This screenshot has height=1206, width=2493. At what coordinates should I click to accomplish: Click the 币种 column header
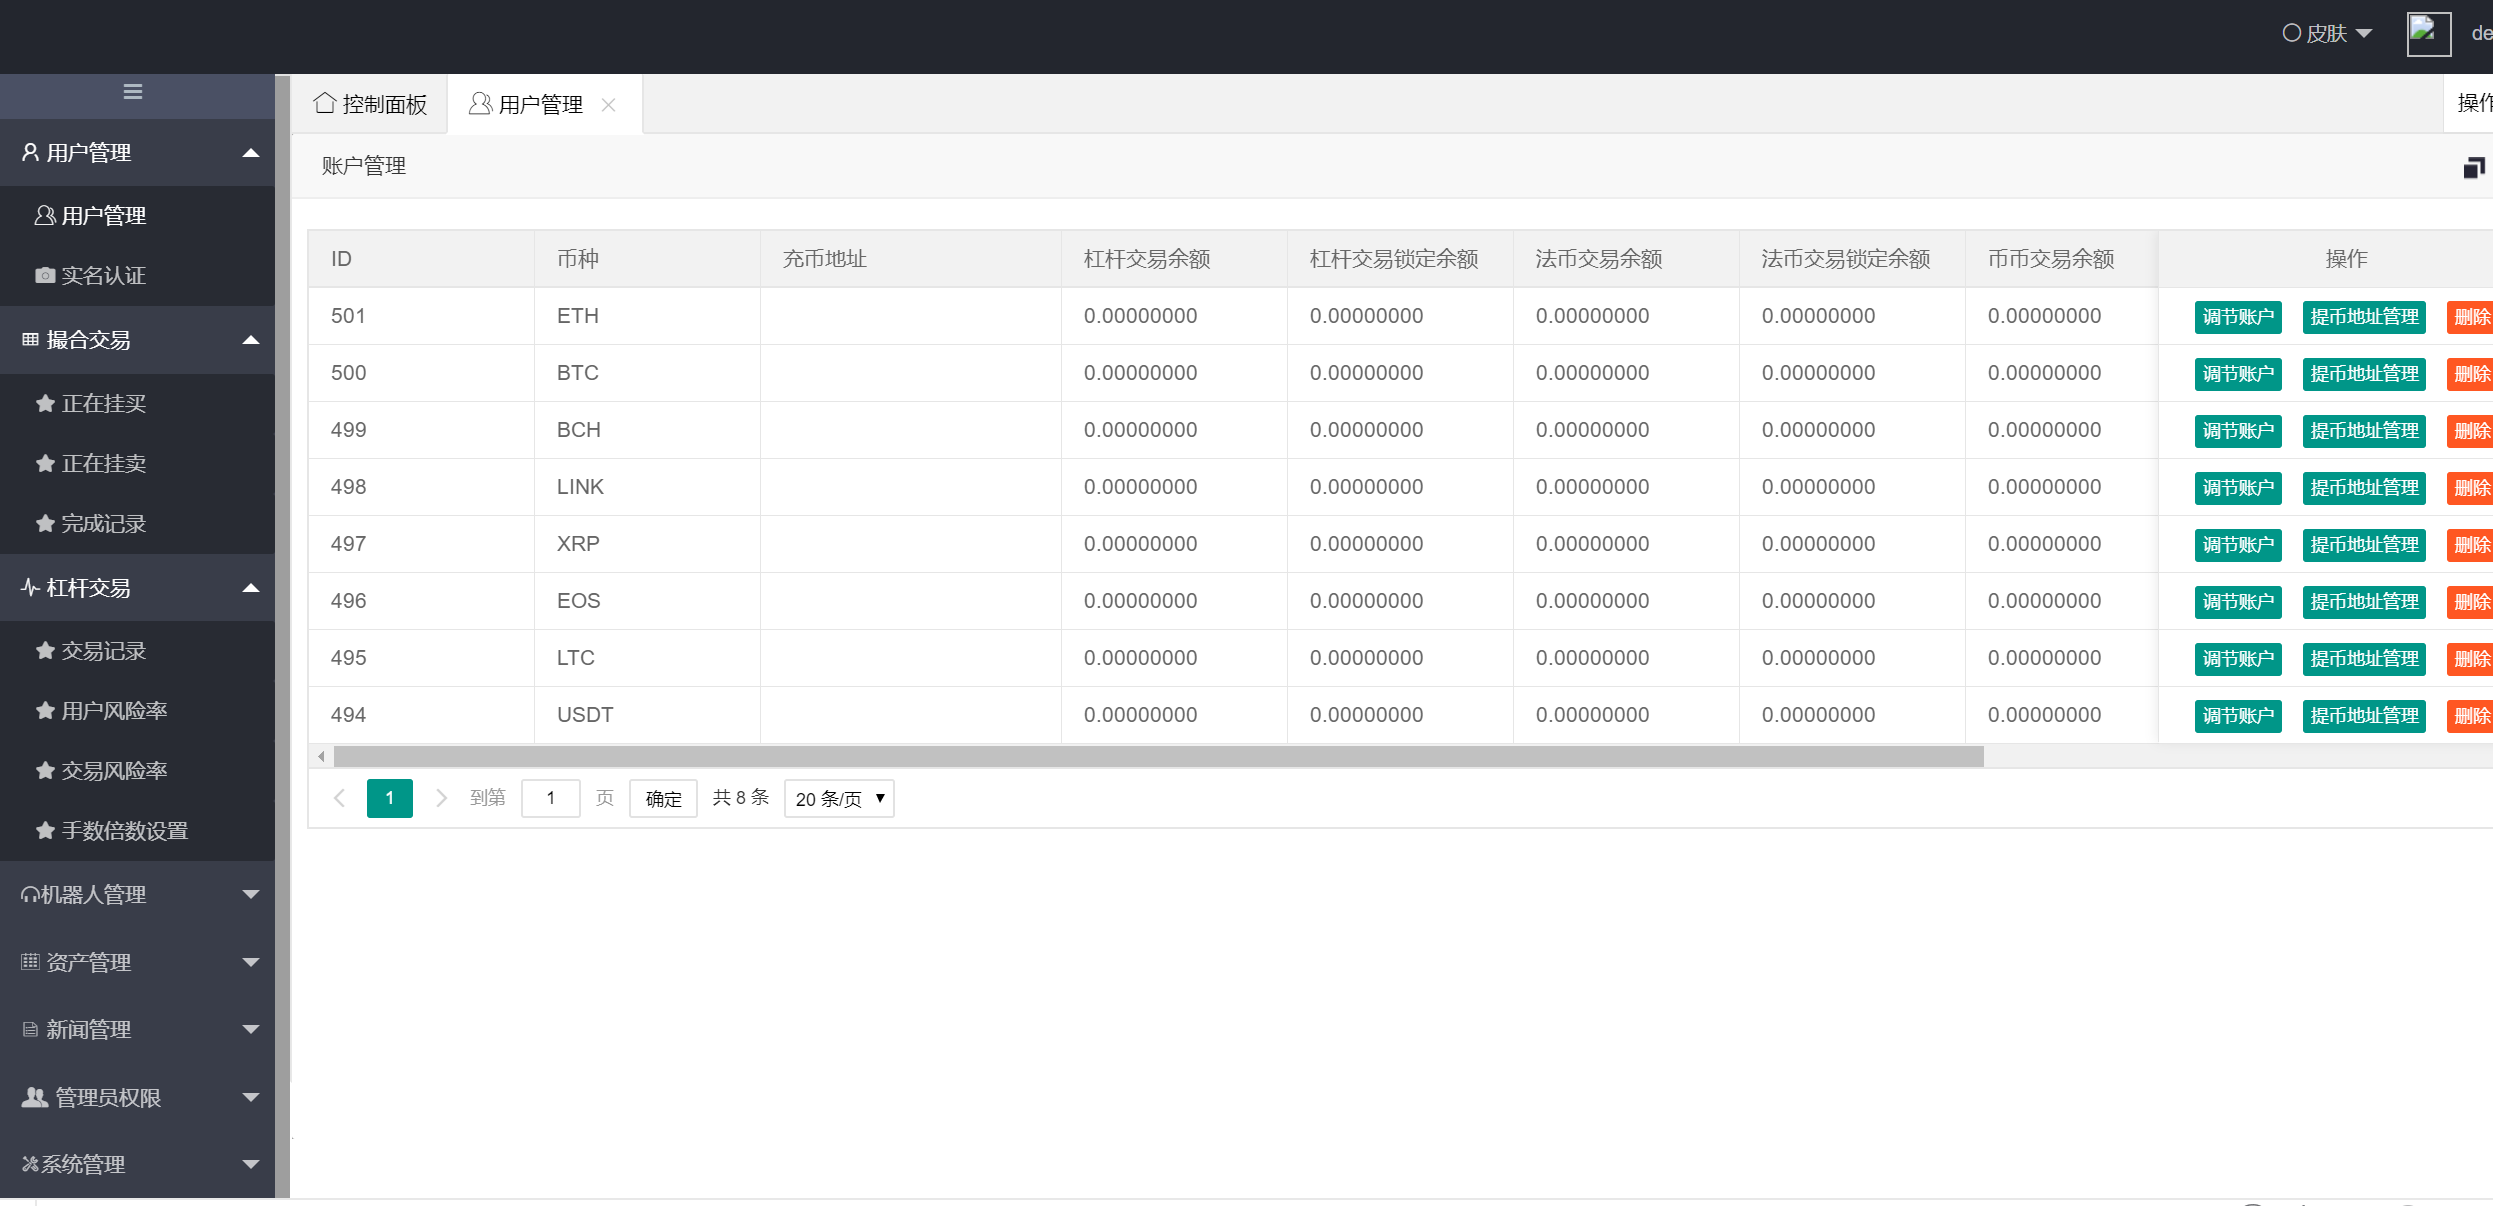click(x=647, y=259)
